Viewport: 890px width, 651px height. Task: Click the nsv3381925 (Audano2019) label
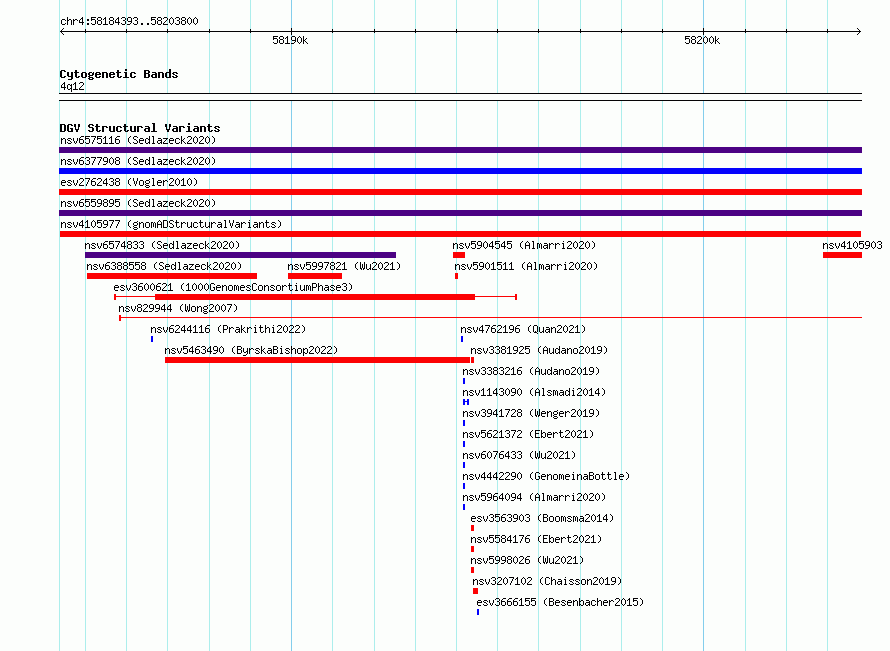(539, 350)
